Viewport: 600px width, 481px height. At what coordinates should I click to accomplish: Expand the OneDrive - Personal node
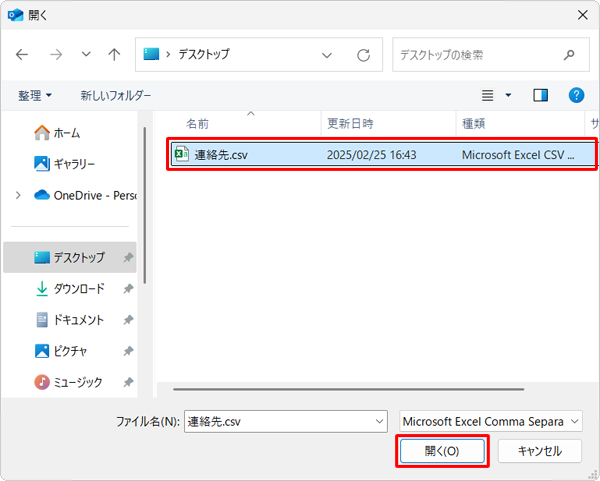tap(18, 196)
